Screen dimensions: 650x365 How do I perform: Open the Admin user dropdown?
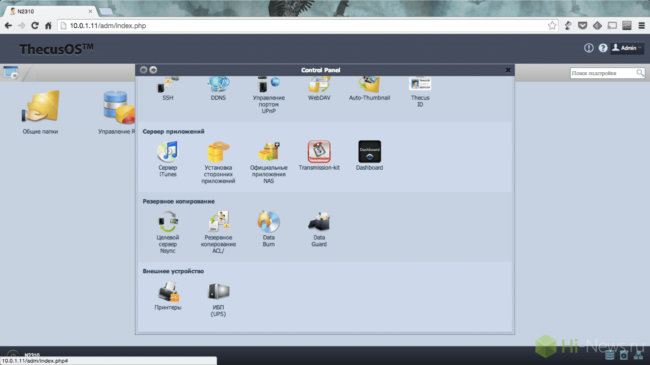point(627,48)
